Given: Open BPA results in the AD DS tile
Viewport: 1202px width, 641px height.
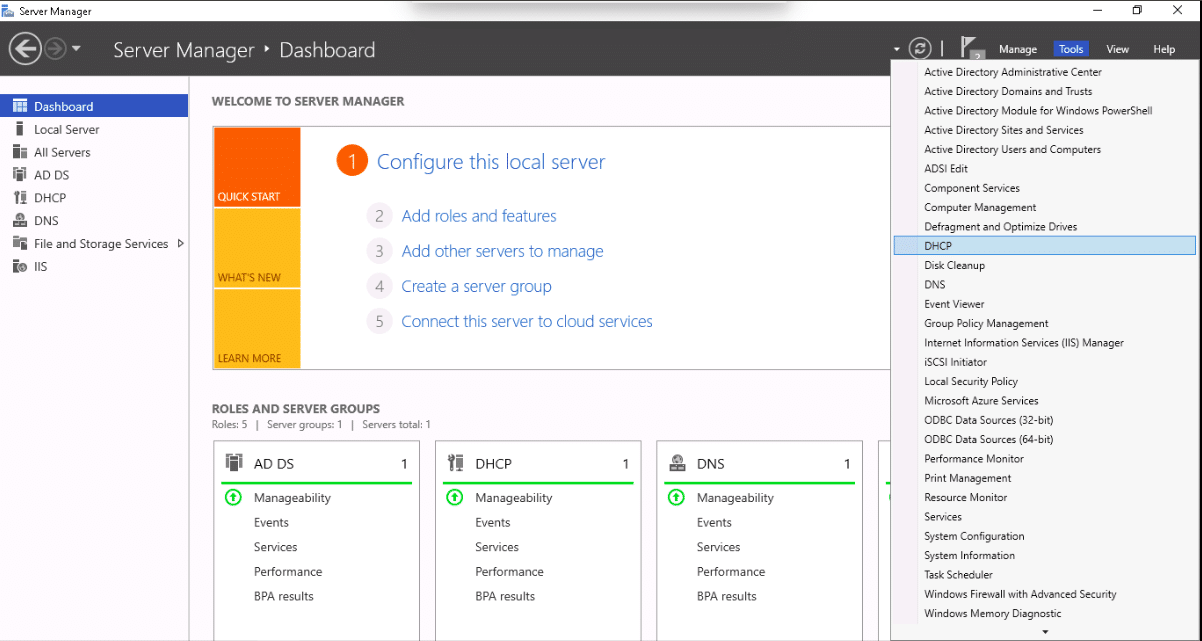Looking at the screenshot, I should 284,596.
